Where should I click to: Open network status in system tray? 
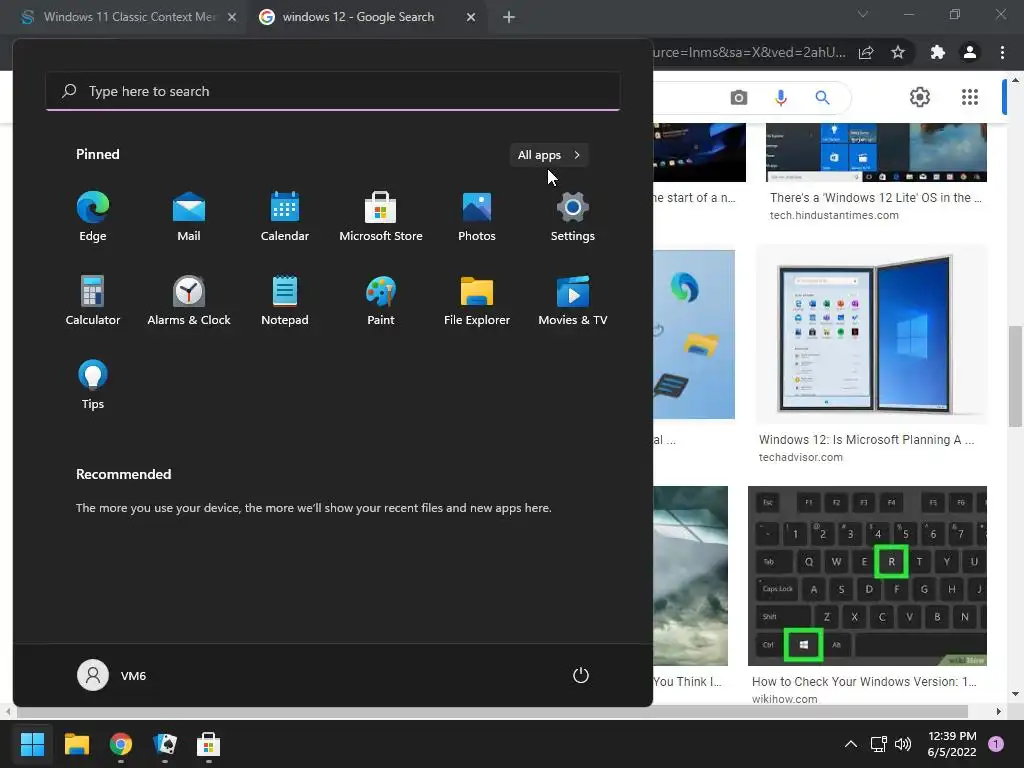tap(878, 744)
